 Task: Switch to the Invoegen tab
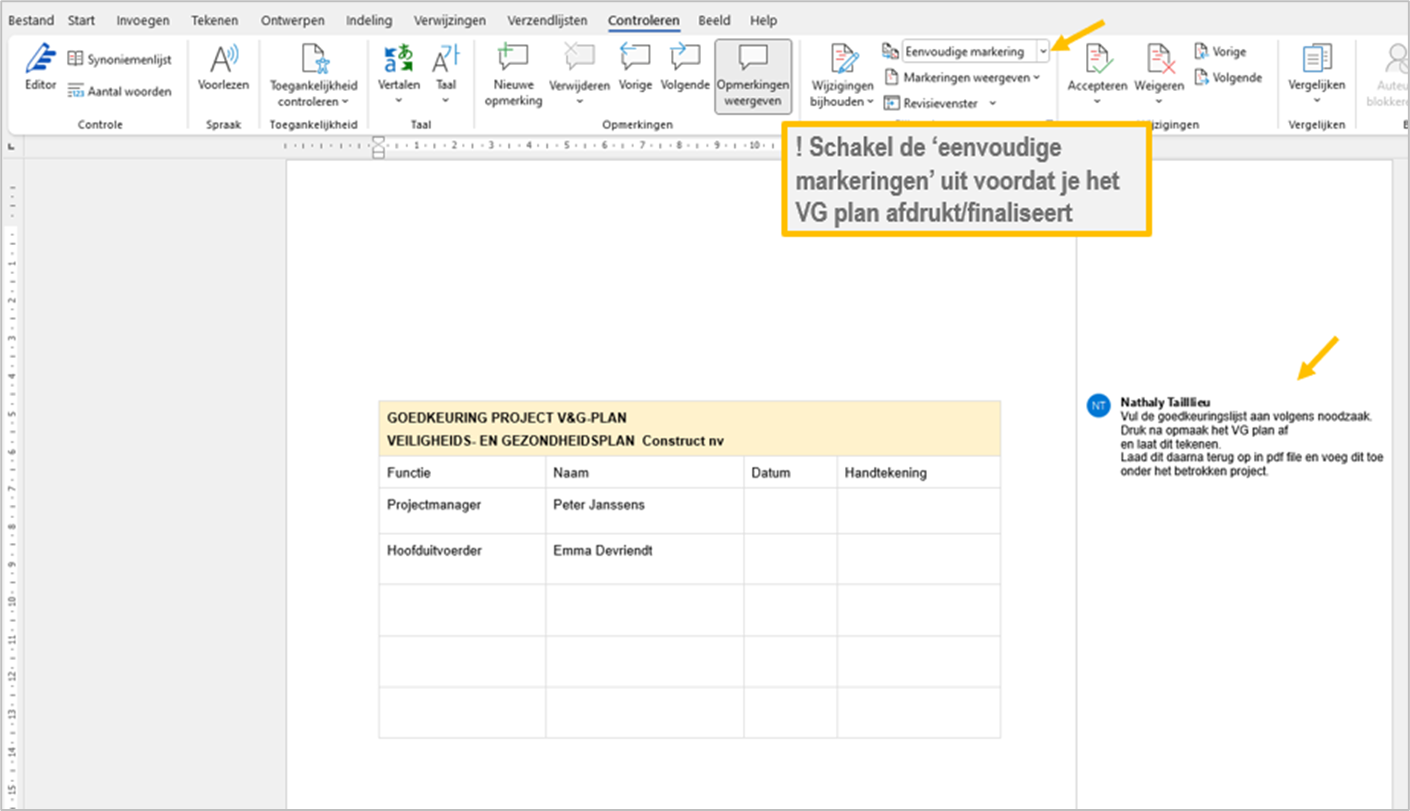(143, 20)
